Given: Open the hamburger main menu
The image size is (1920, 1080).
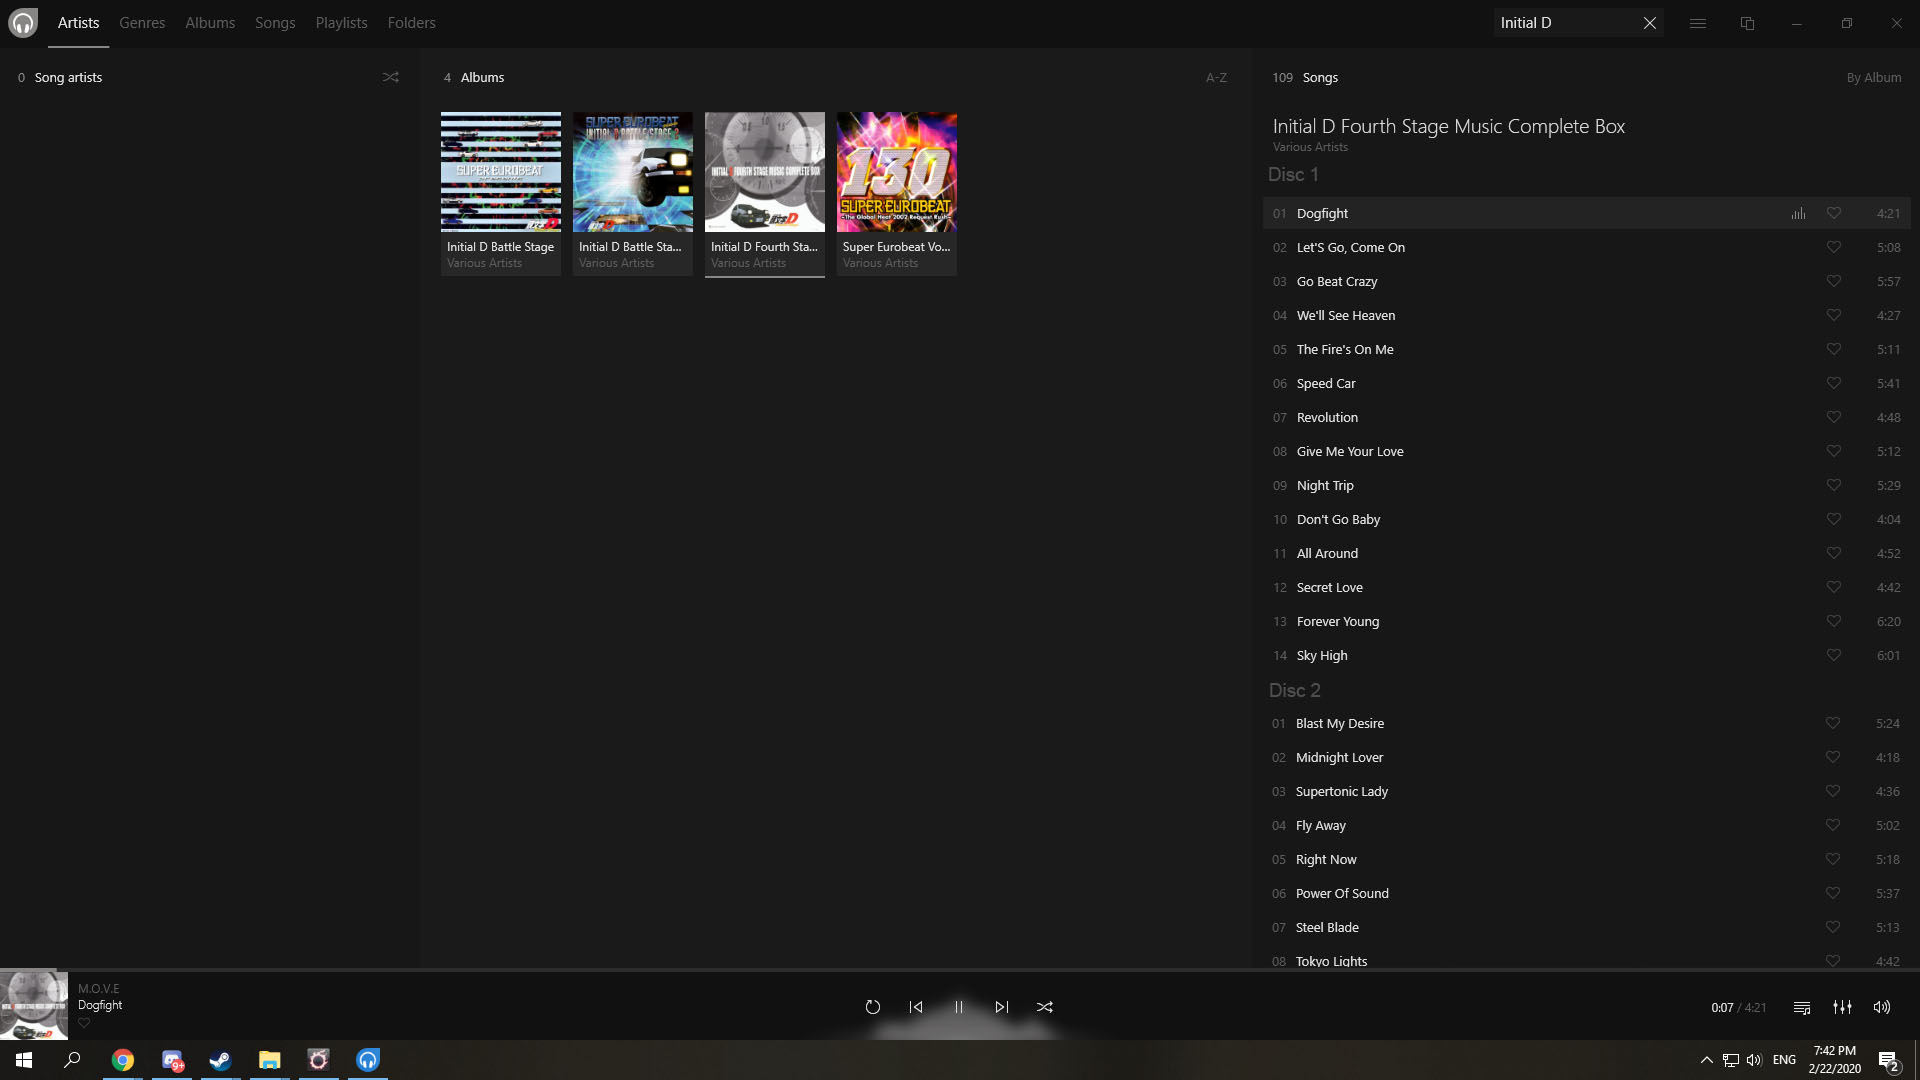Looking at the screenshot, I should (1697, 22).
